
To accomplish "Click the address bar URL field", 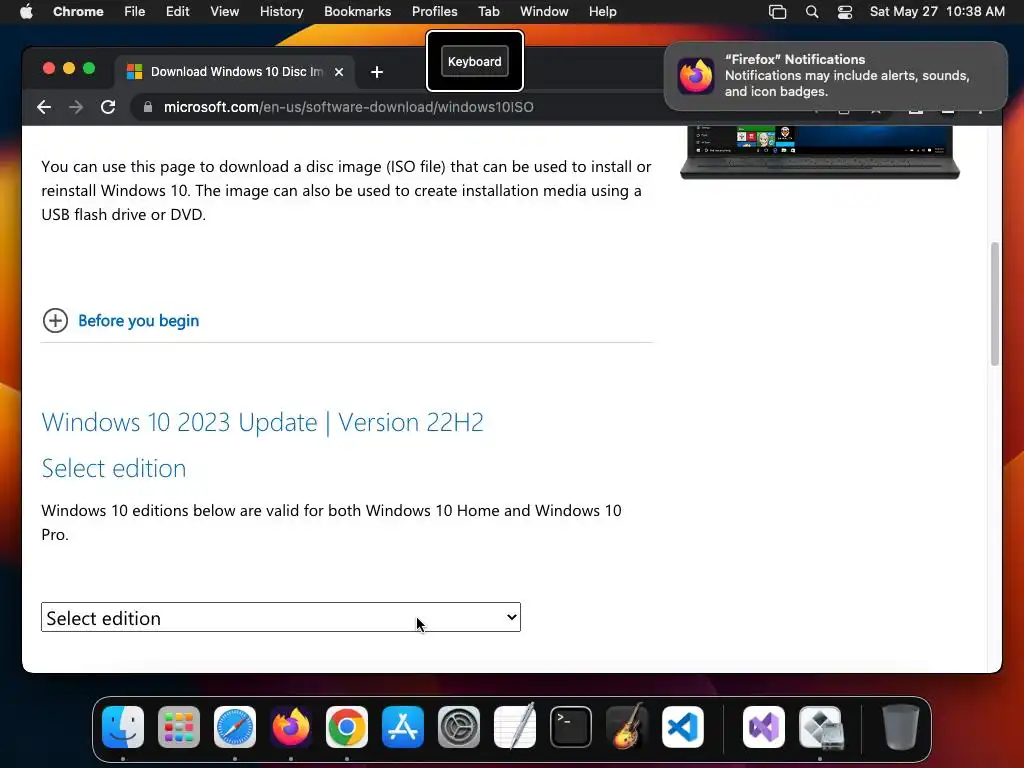I will tap(348, 107).
